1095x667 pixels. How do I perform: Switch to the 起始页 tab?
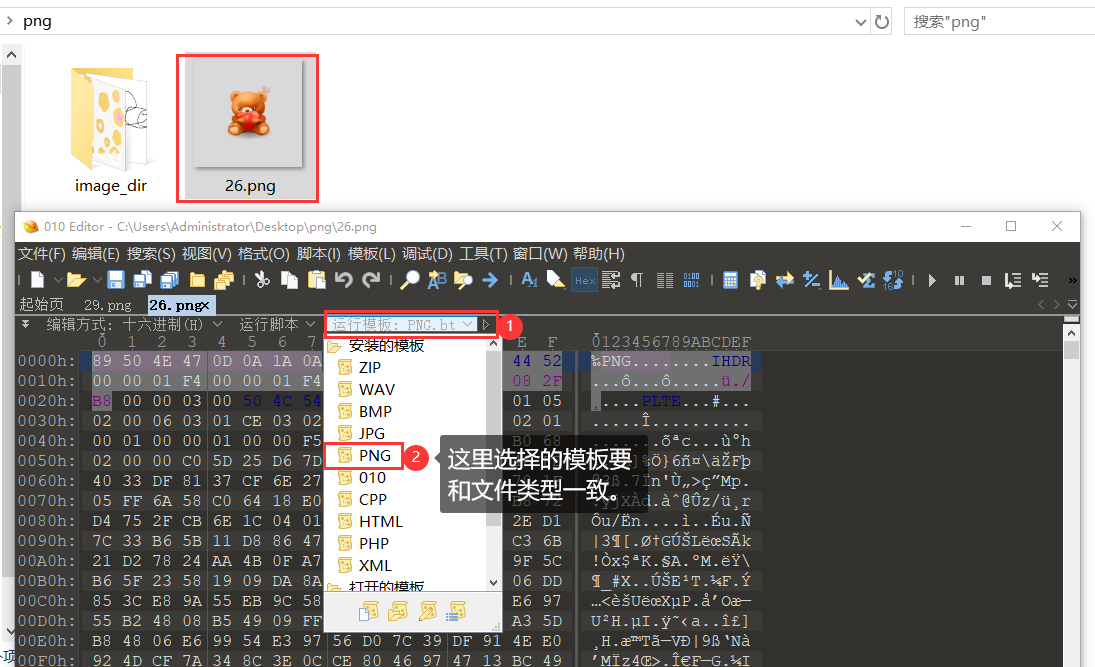[x=41, y=305]
